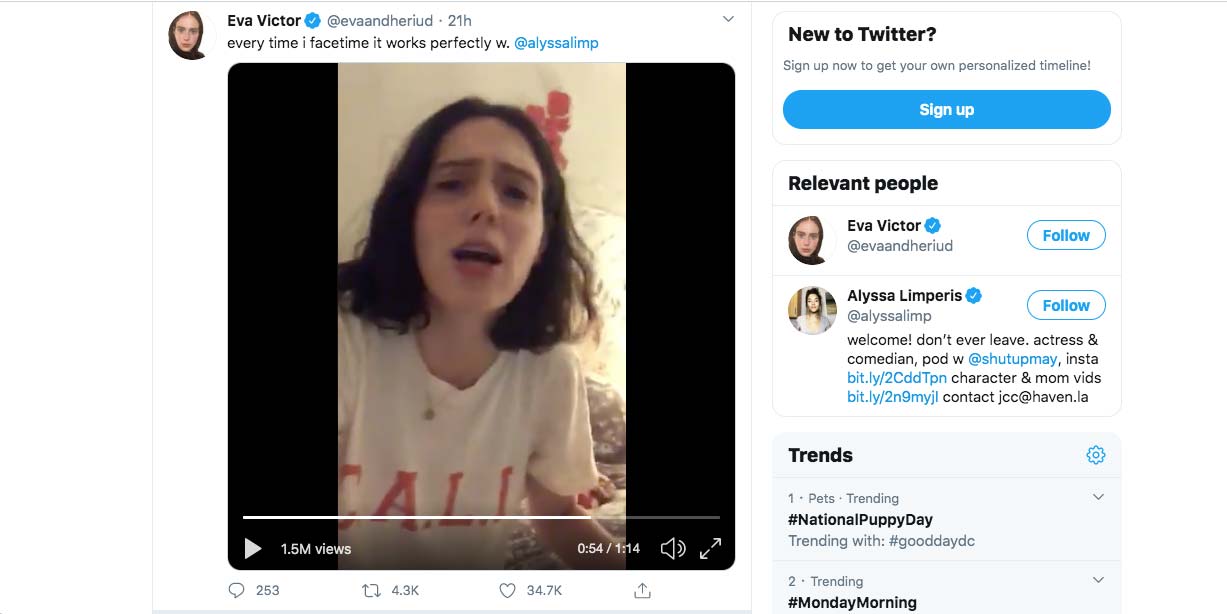Sign up for Twitter

click(x=946, y=110)
